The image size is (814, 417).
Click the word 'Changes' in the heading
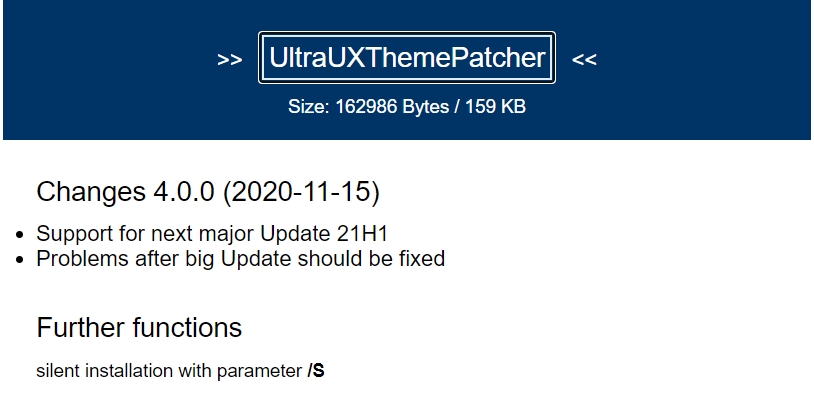click(x=91, y=191)
